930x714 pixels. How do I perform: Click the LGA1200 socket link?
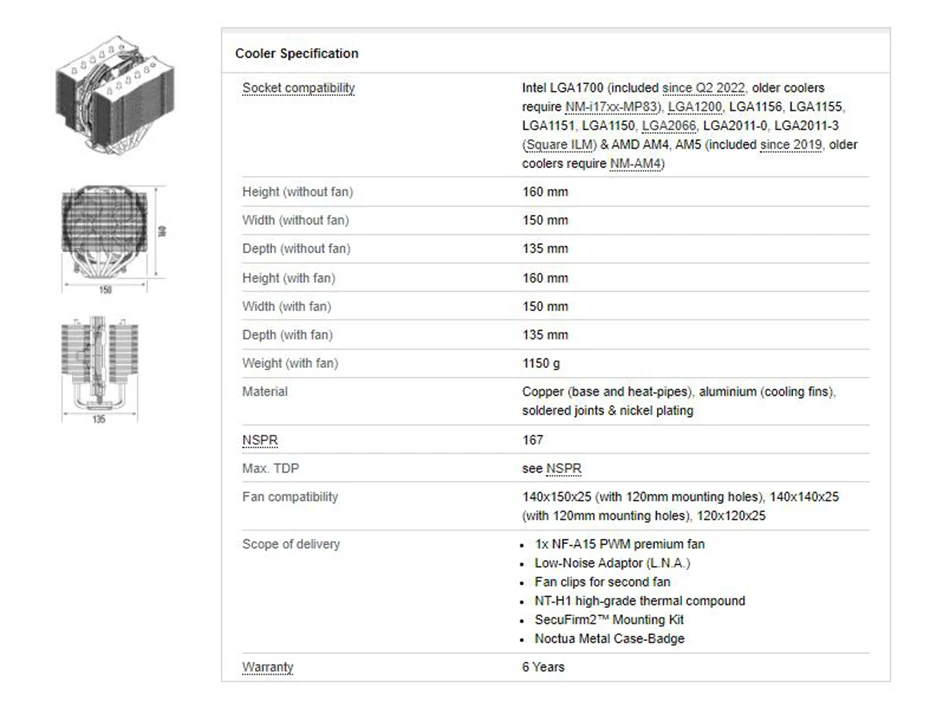point(694,107)
